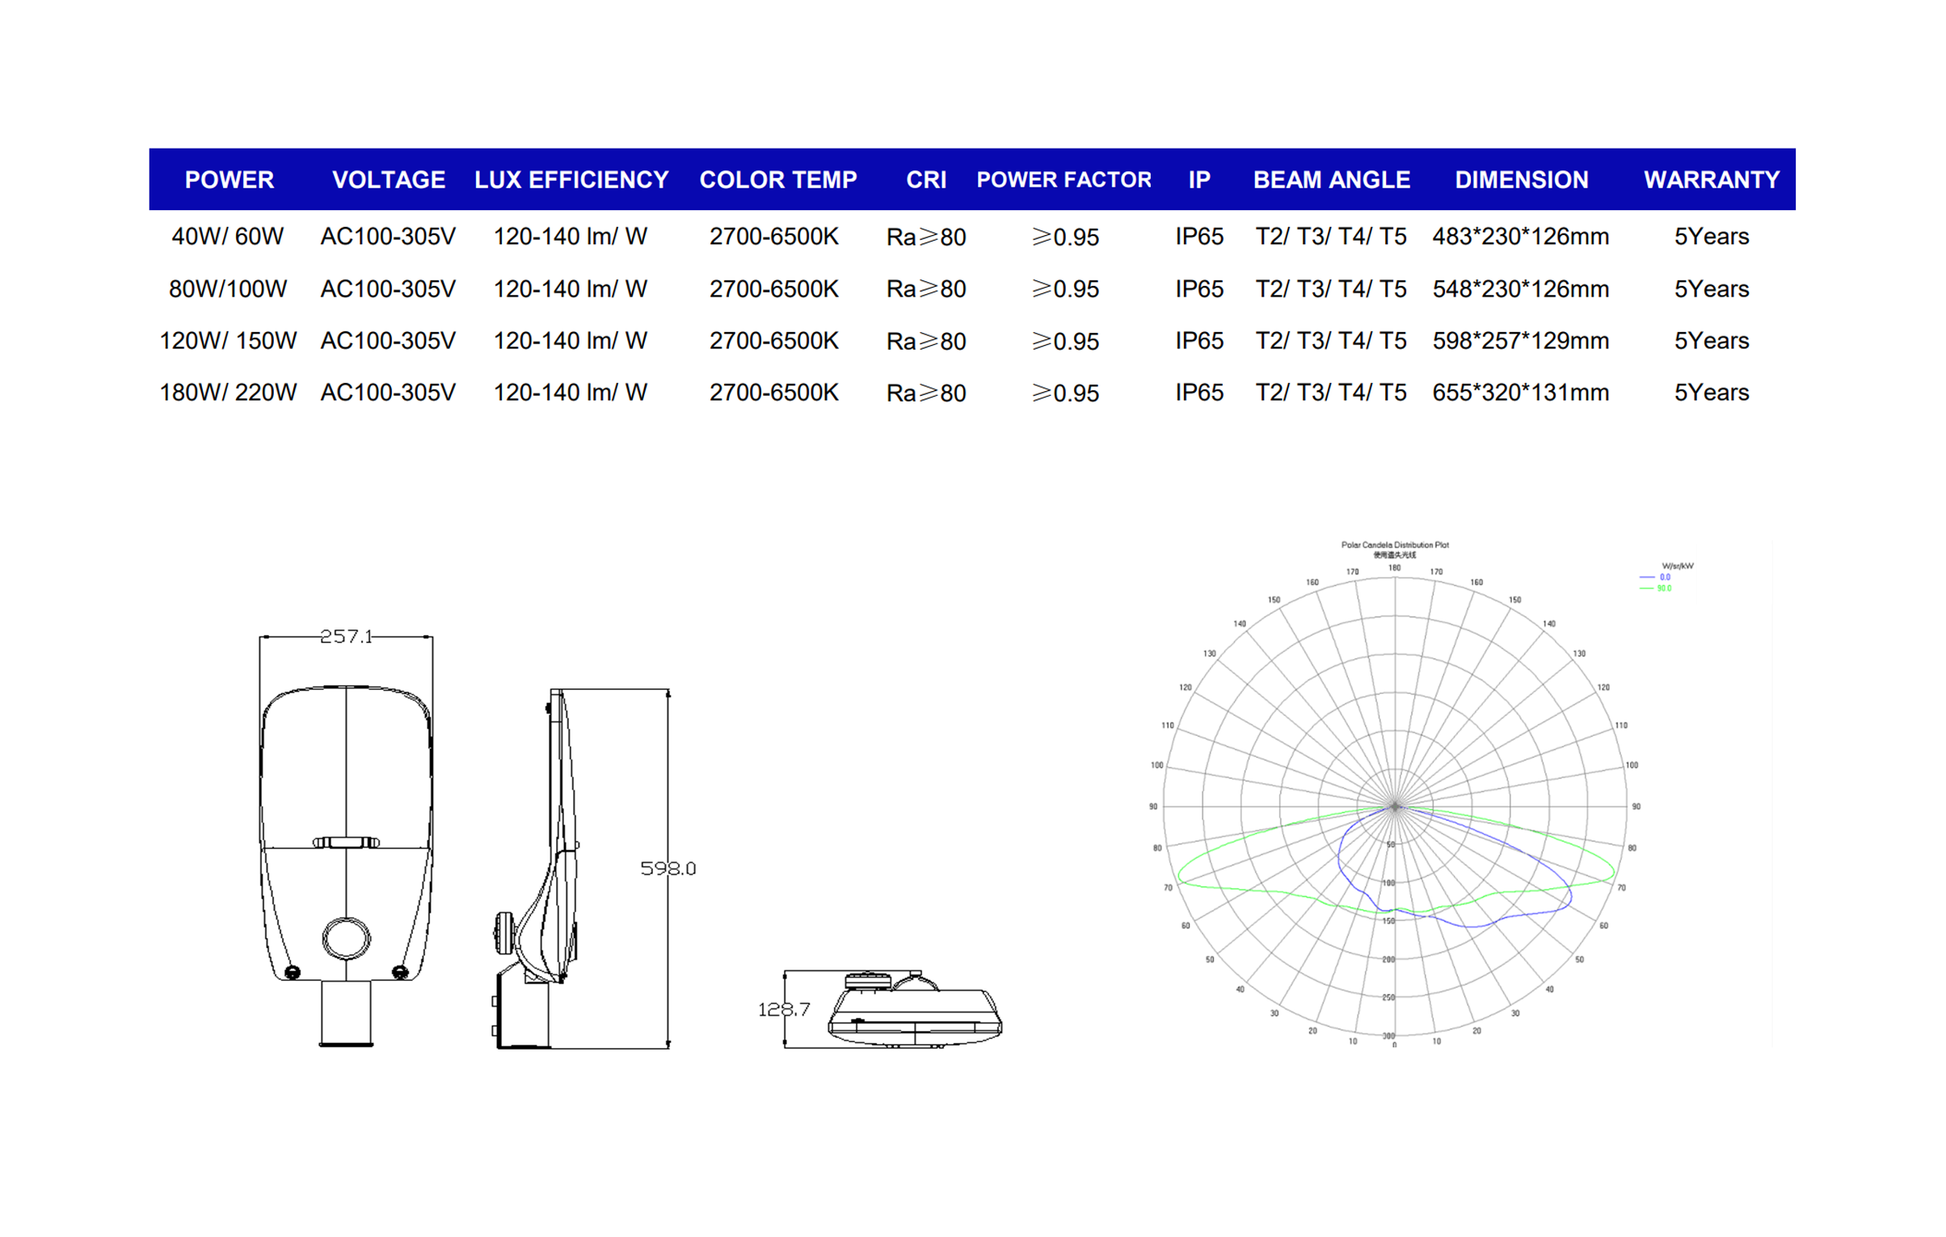Click the POWER column header
Image resolution: width=1946 pixels, height=1237 pixels.
click(x=229, y=180)
